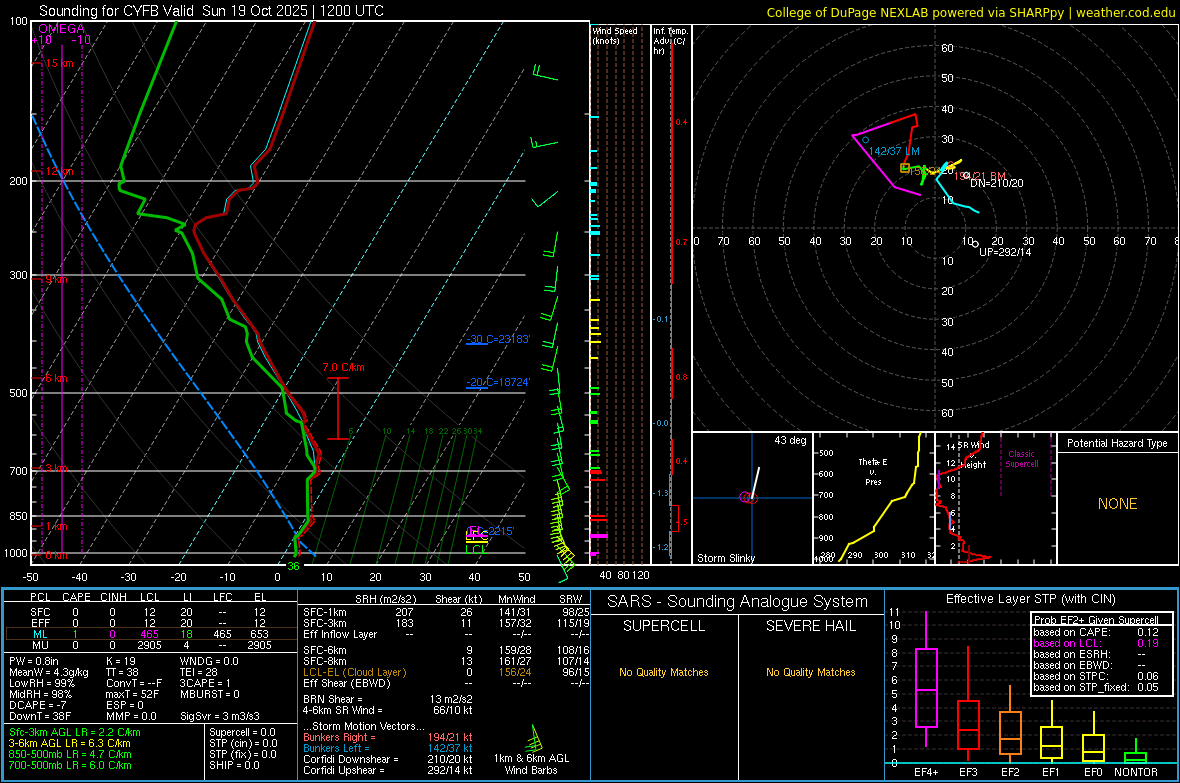Select the LCL-EL (Cloud Layer) row
The image size is (1180, 783).
[x=446, y=672]
